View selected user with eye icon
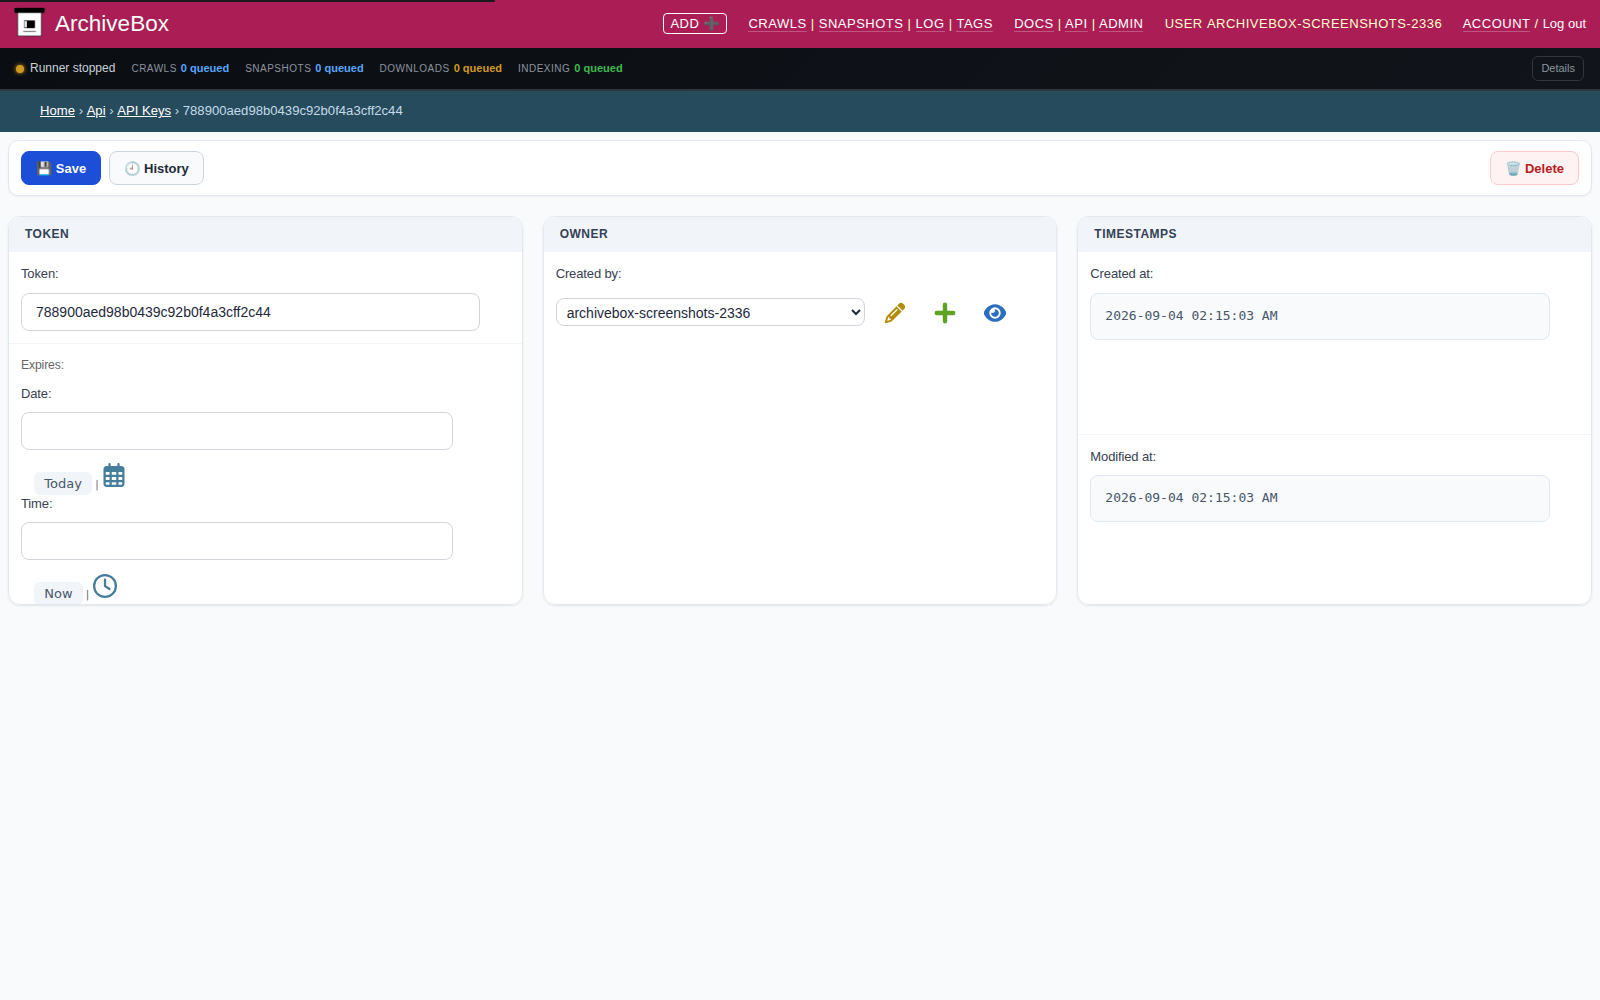The image size is (1600, 1000). 995,313
